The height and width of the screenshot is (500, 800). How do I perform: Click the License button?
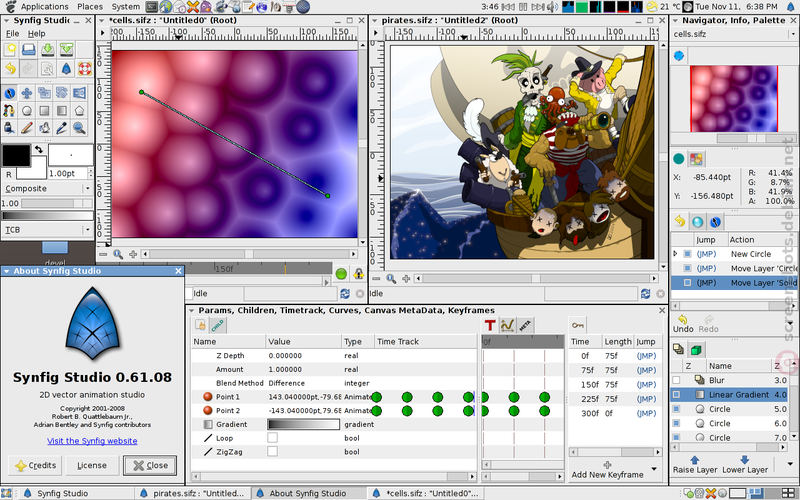click(92, 465)
